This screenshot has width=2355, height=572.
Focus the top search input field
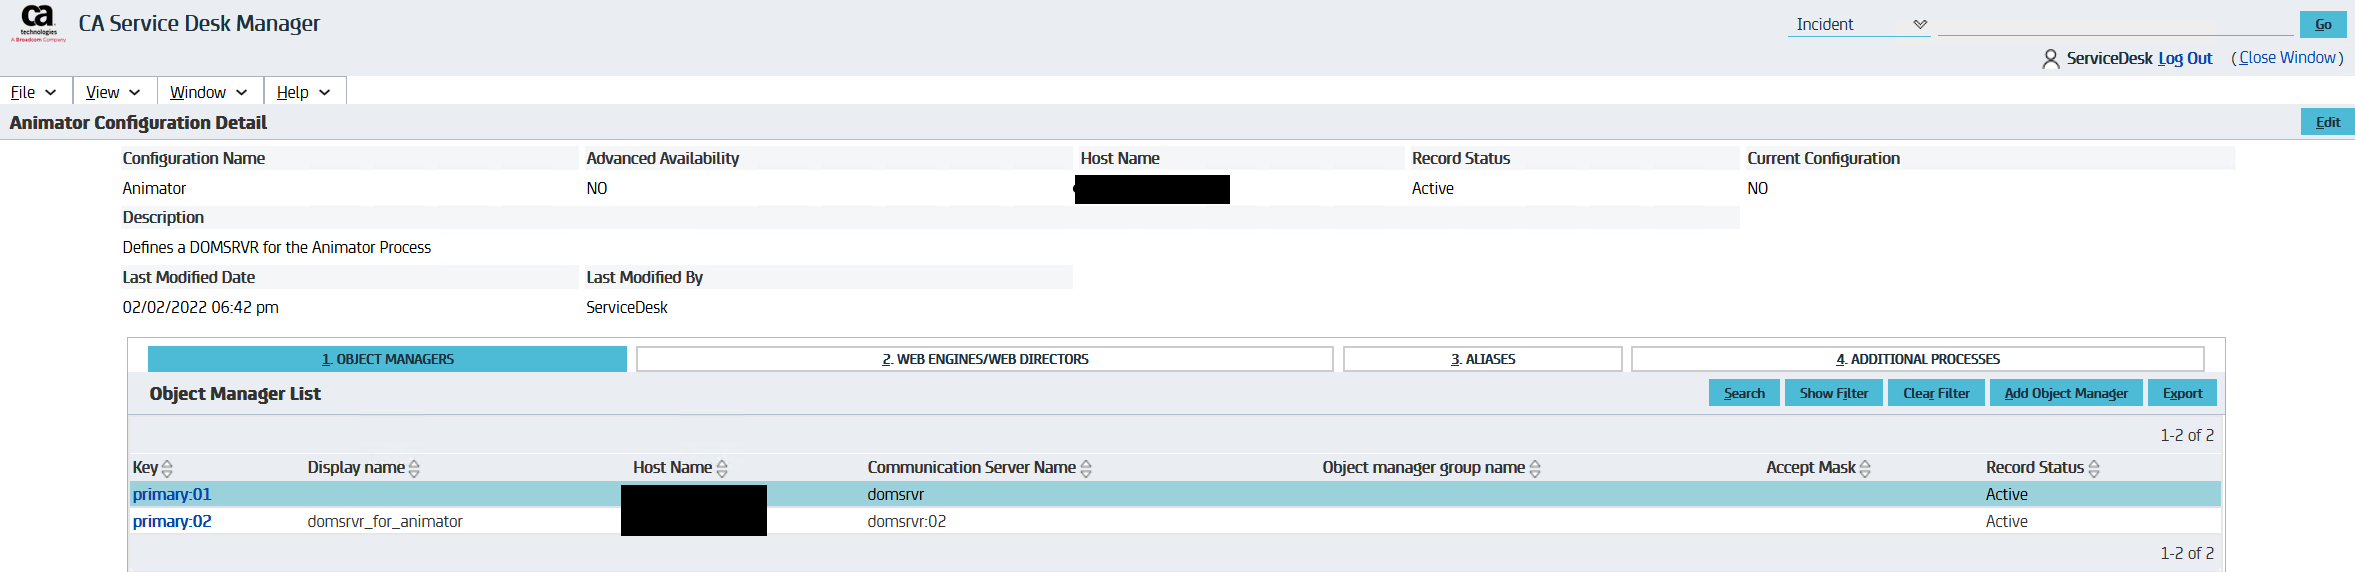(2115, 24)
